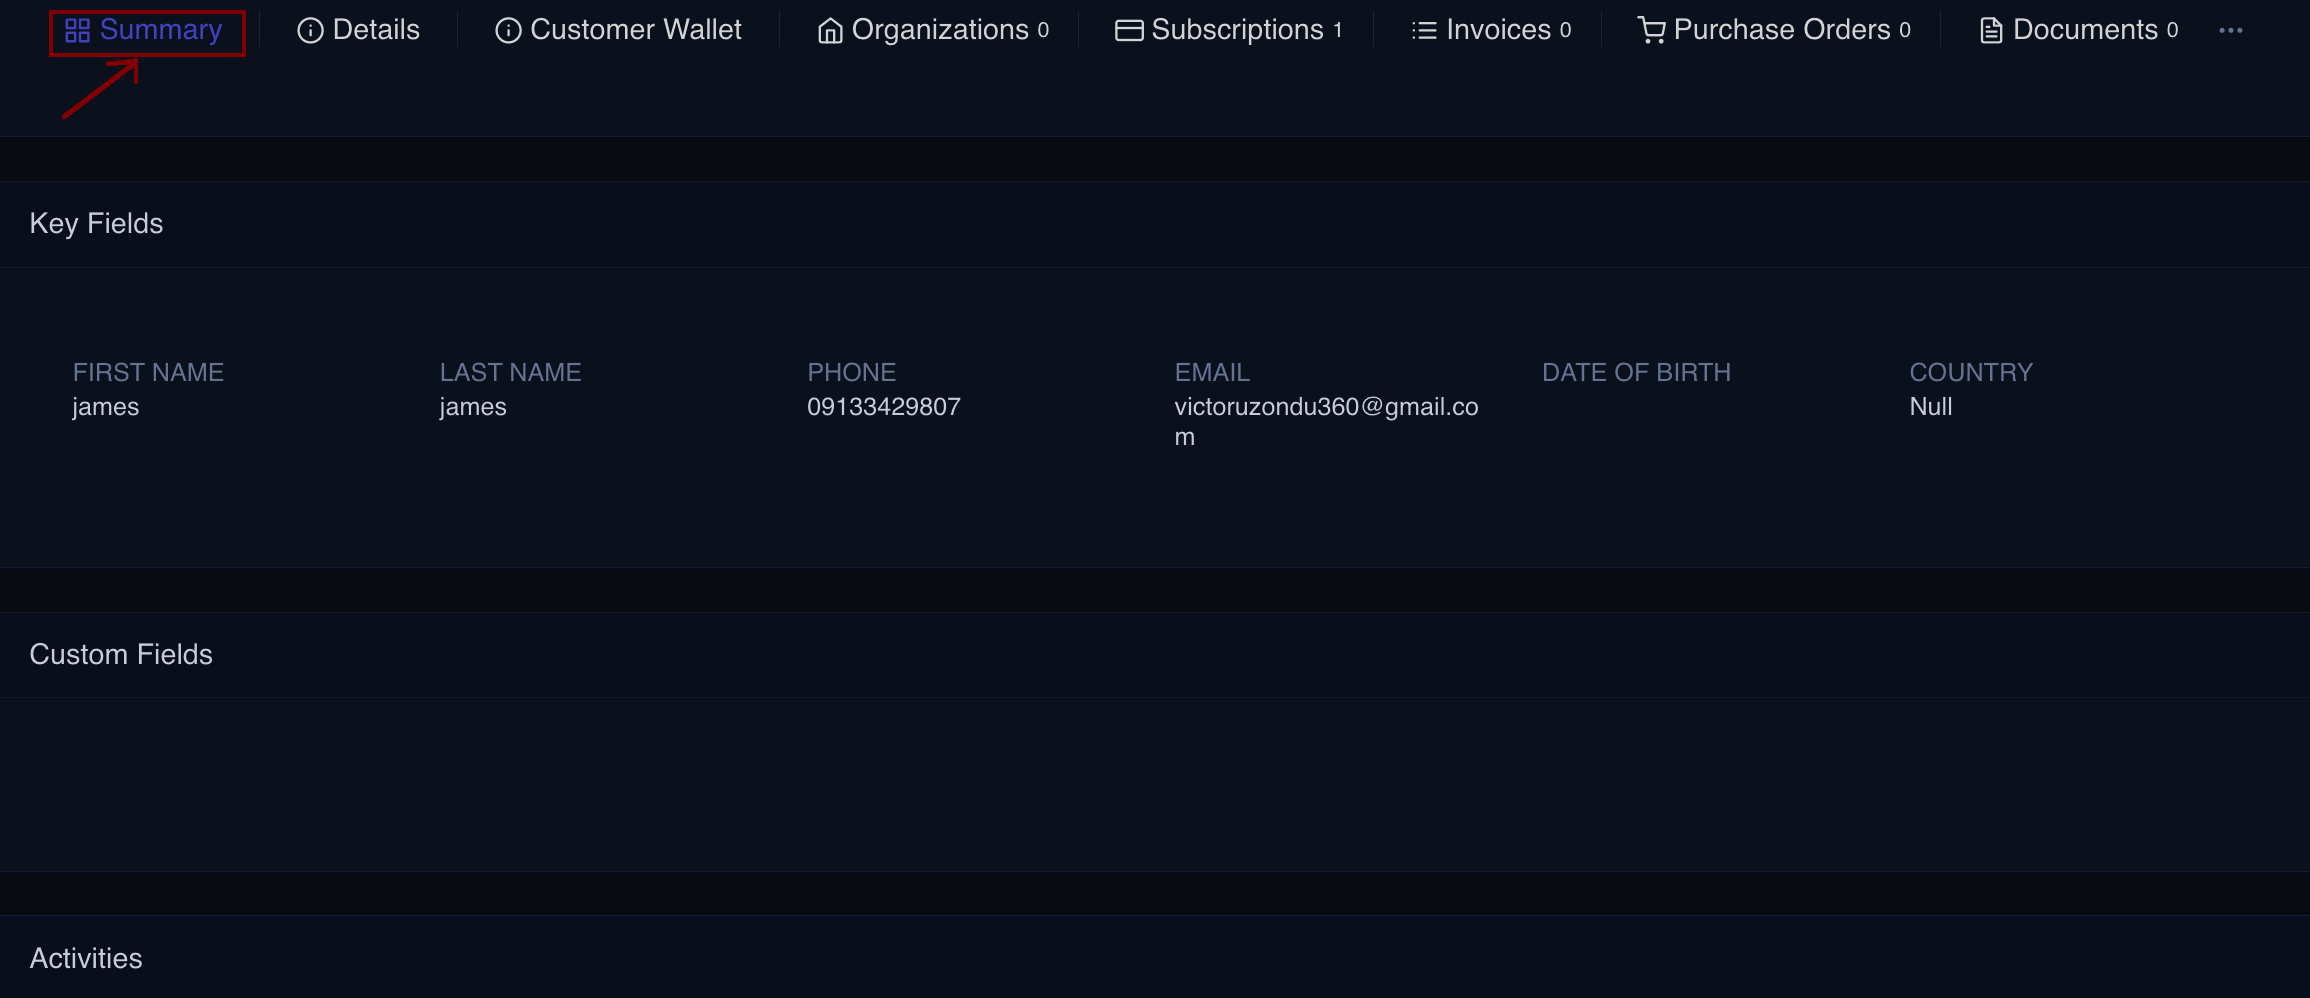Click the Subscriptions card icon
2310x998 pixels.
pos(1129,31)
